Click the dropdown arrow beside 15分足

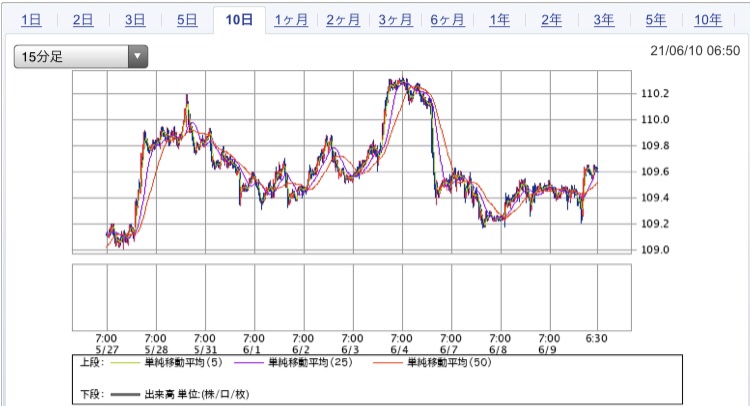pos(138,56)
